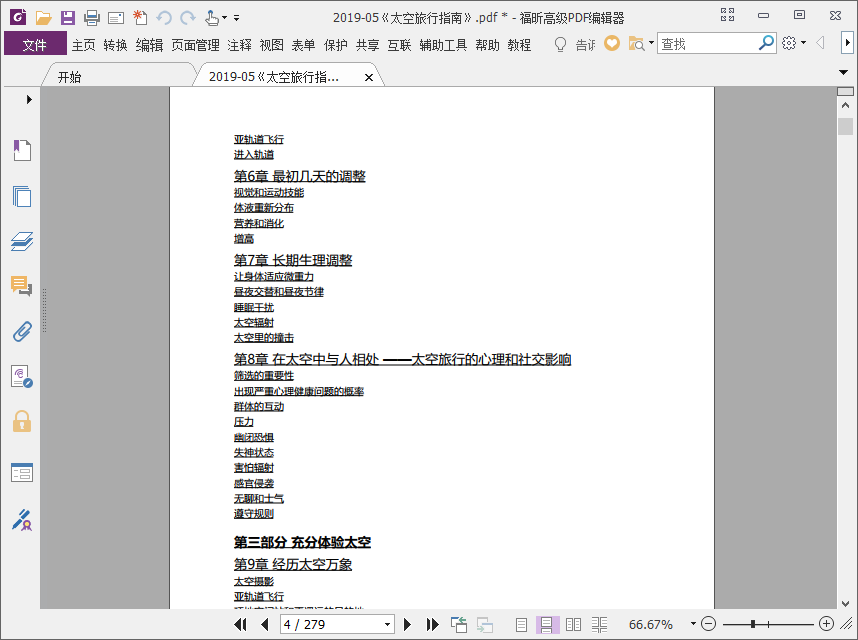Open the page number dropdown arrow
Screen dimensions: 858x640
point(387,624)
